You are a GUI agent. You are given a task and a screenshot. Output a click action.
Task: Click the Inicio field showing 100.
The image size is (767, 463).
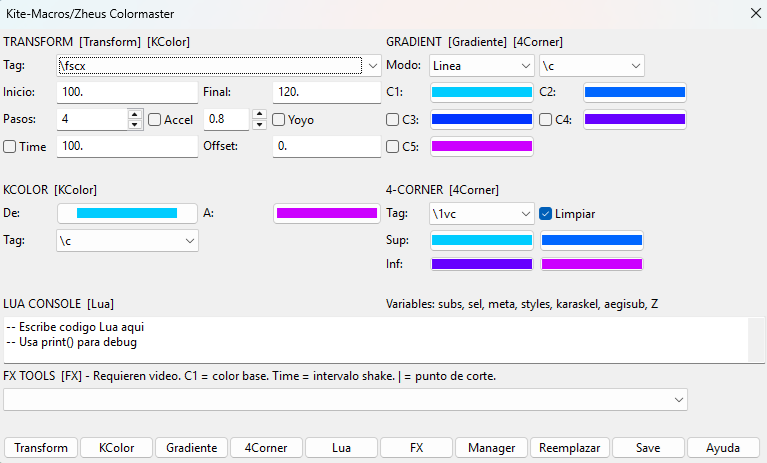[x=127, y=92]
